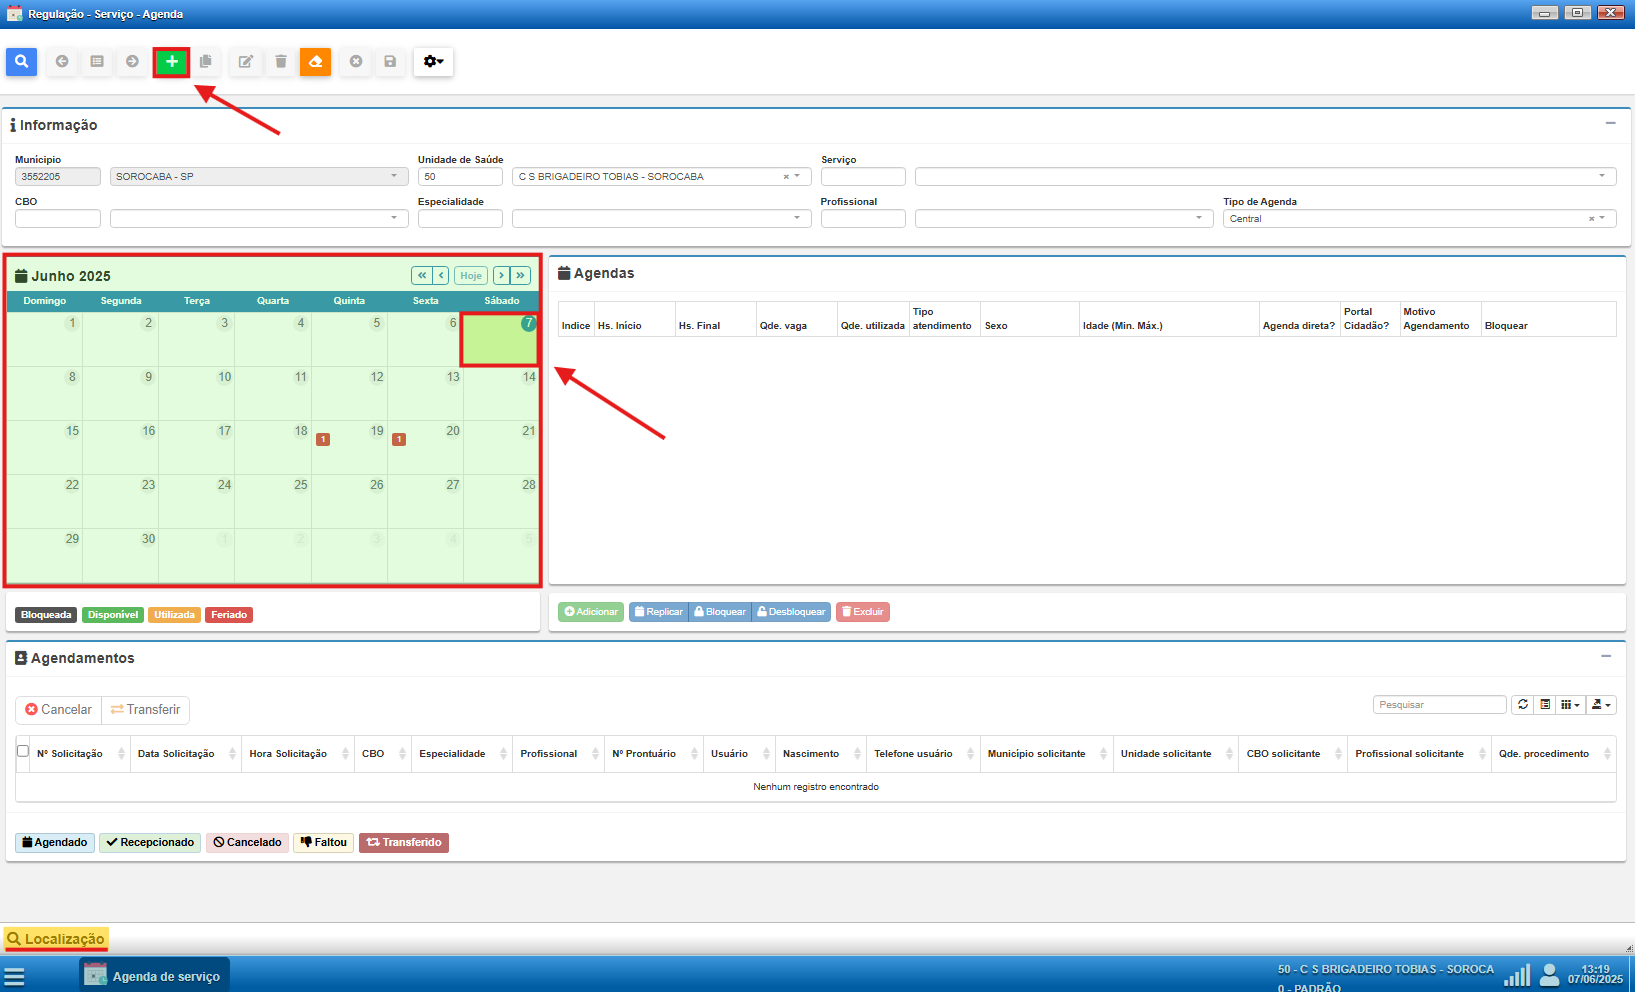1635x992 pixels.
Task: Click the orange eraser clear button
Action: 315,62
